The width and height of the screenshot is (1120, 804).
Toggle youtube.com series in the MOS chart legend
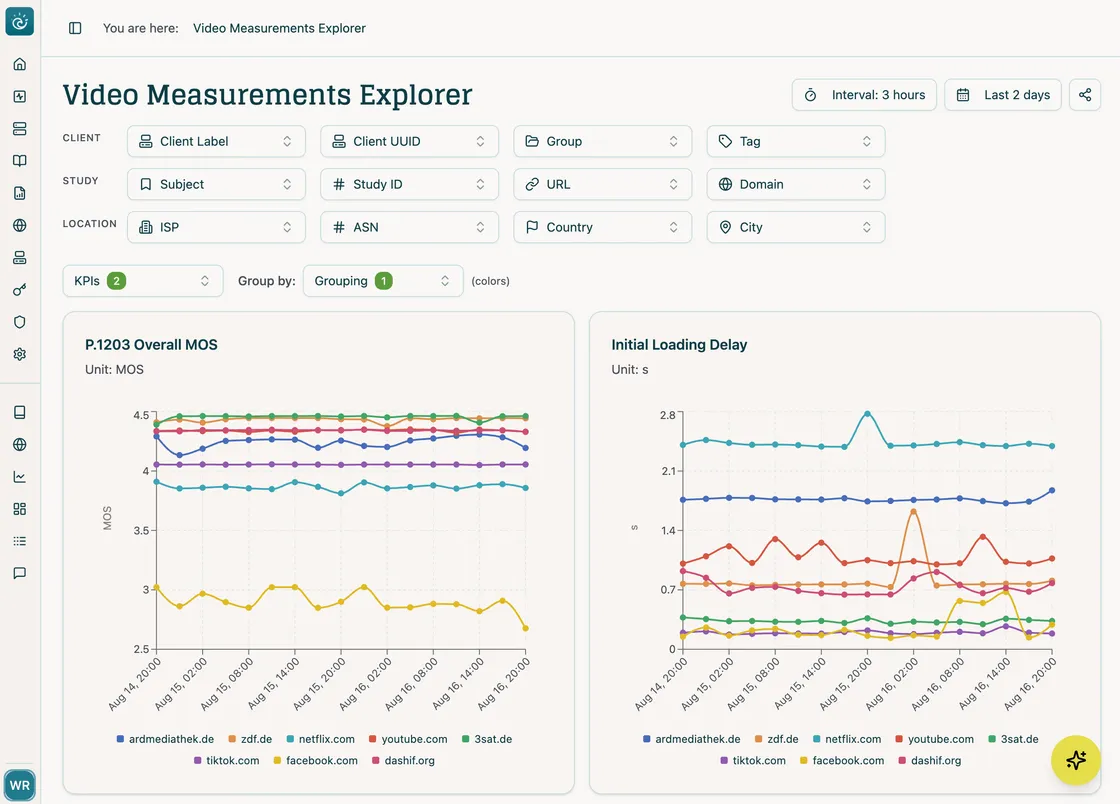tap(408, 739)
